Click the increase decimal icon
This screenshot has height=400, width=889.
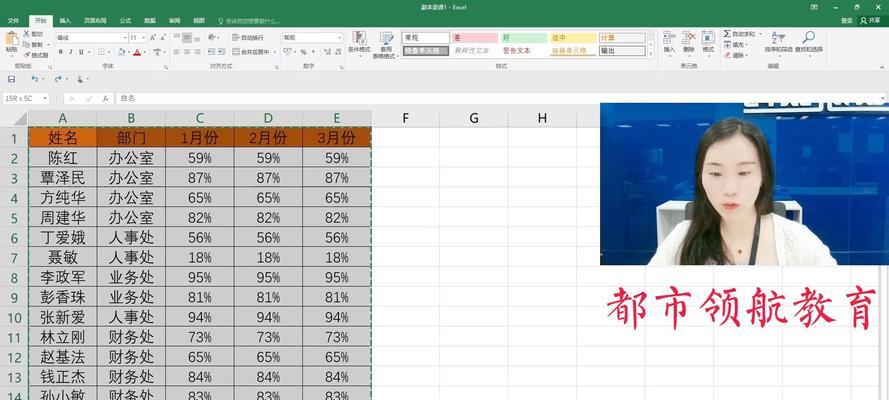(328, 52)
